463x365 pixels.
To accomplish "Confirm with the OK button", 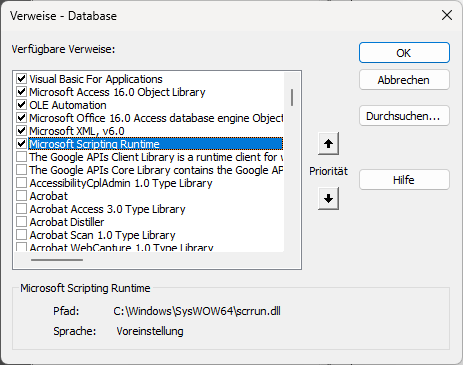I will 404,53.
